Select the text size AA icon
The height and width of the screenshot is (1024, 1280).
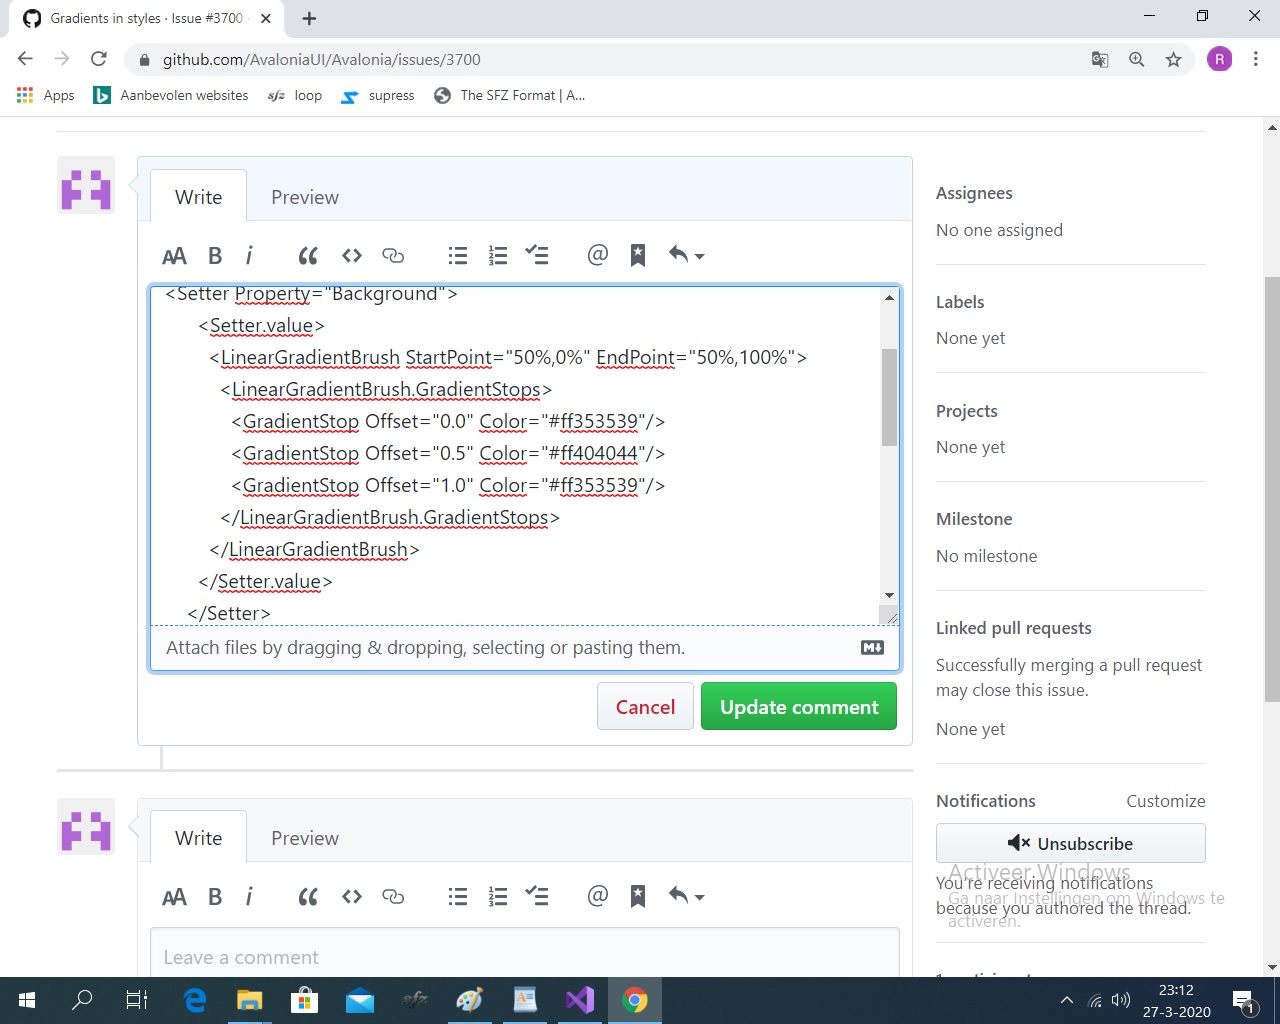click(x=174, y=255)
